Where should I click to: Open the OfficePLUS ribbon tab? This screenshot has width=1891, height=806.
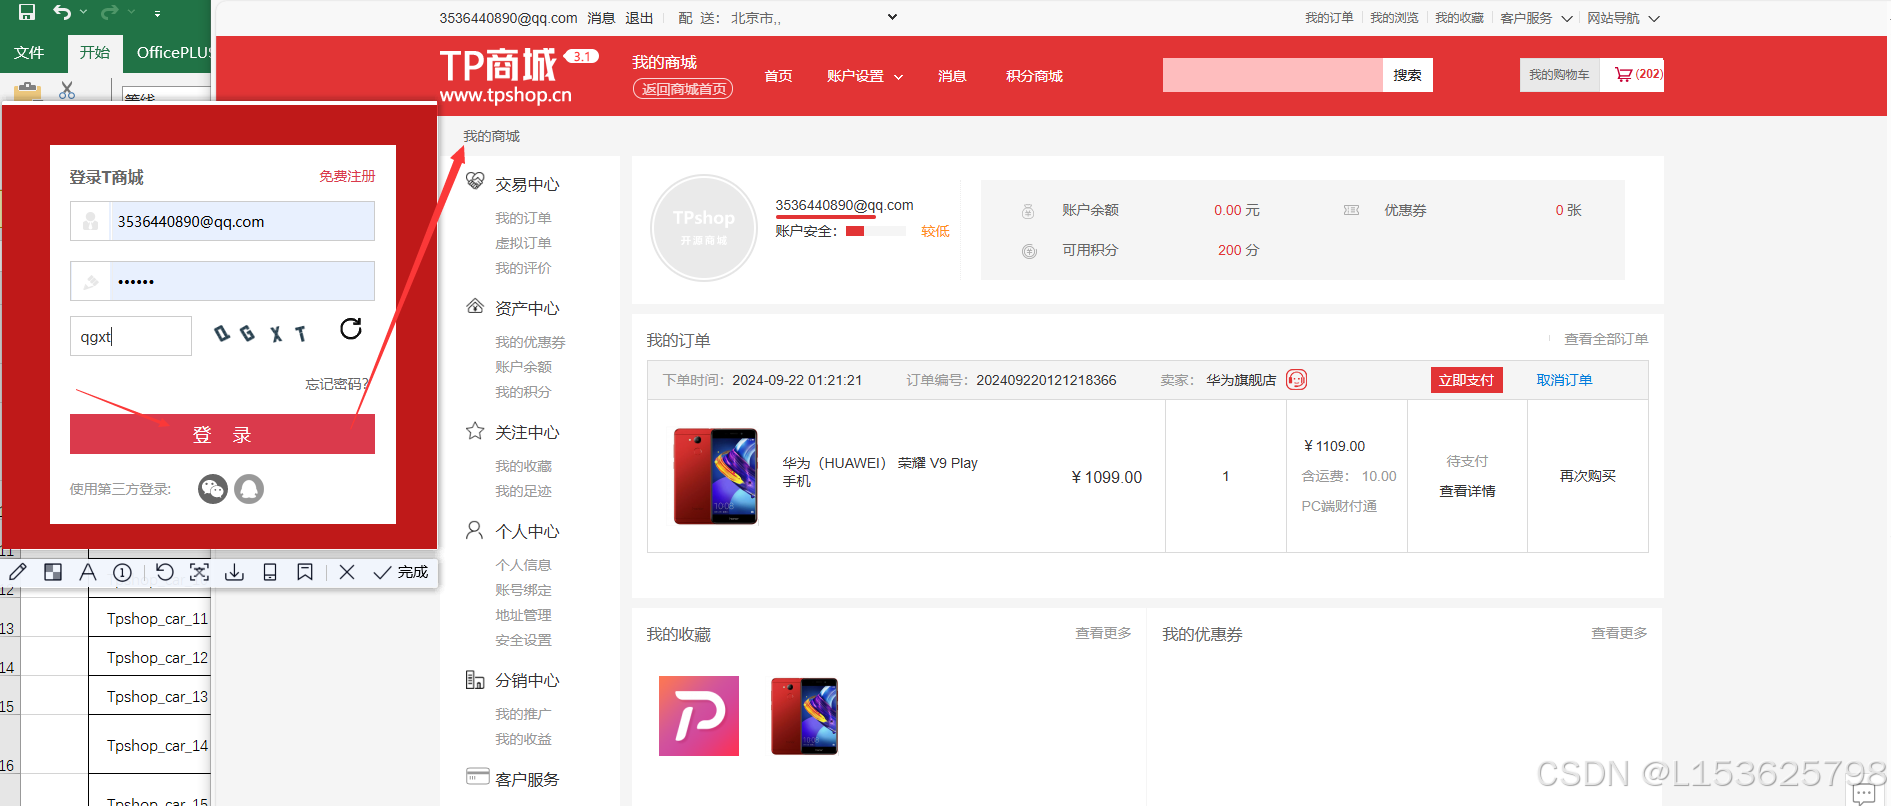tap(174, 52)
